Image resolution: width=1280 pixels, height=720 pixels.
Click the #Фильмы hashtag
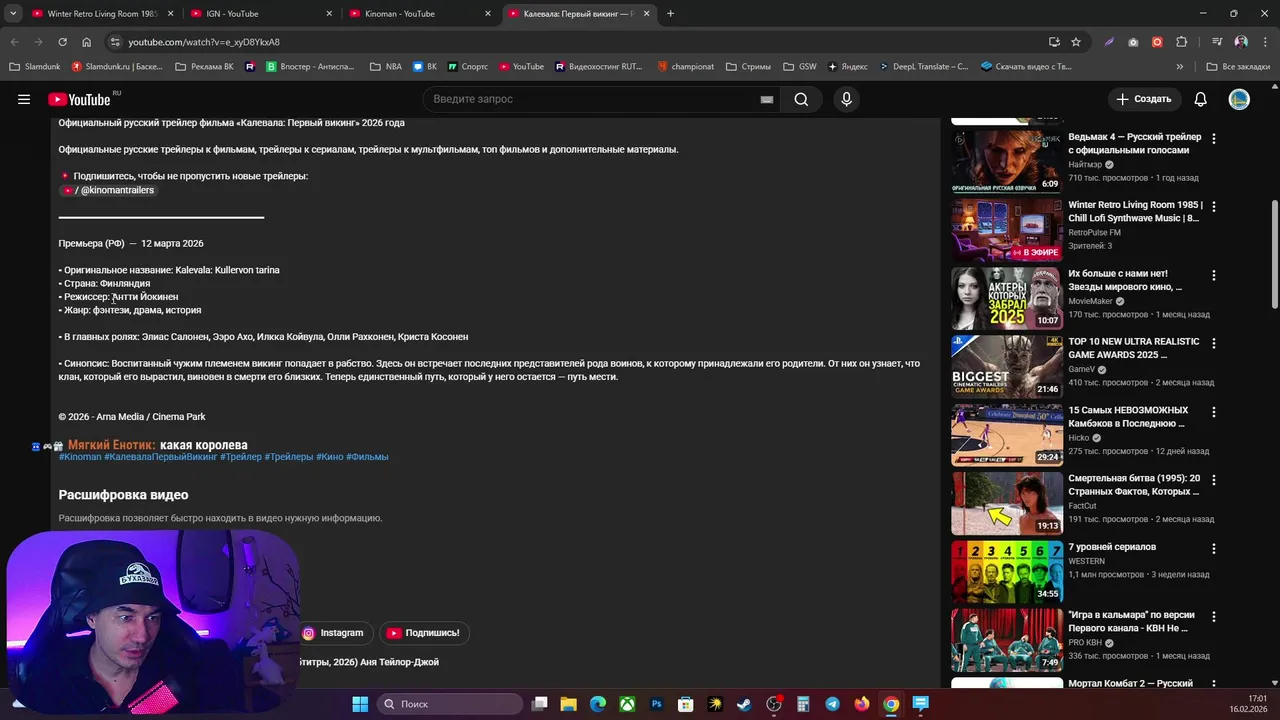tap(367, 457)
